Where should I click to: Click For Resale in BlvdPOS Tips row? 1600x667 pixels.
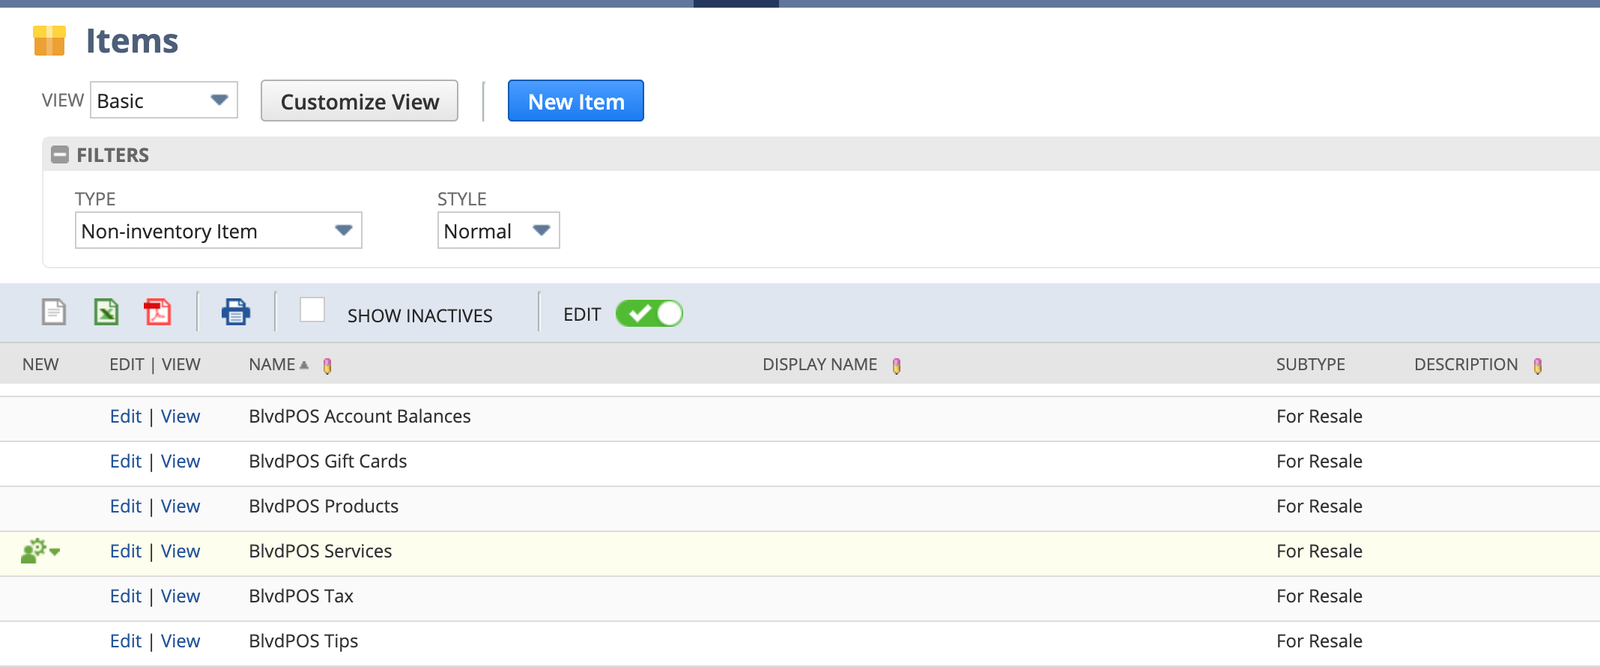click(1319, 642)
